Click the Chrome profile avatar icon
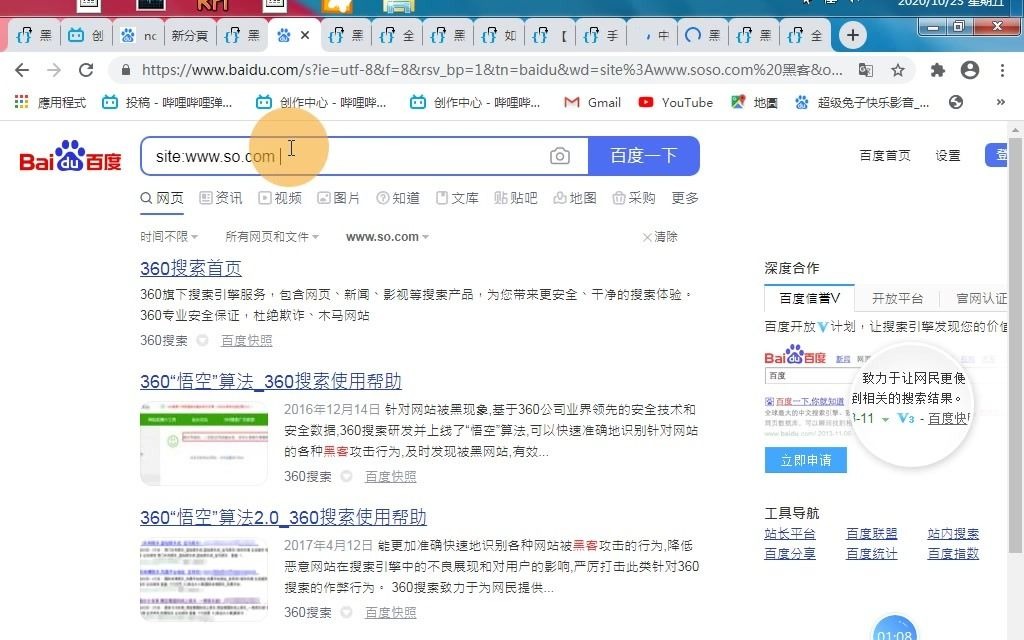1024x640 pixels. tap(969, 71)
